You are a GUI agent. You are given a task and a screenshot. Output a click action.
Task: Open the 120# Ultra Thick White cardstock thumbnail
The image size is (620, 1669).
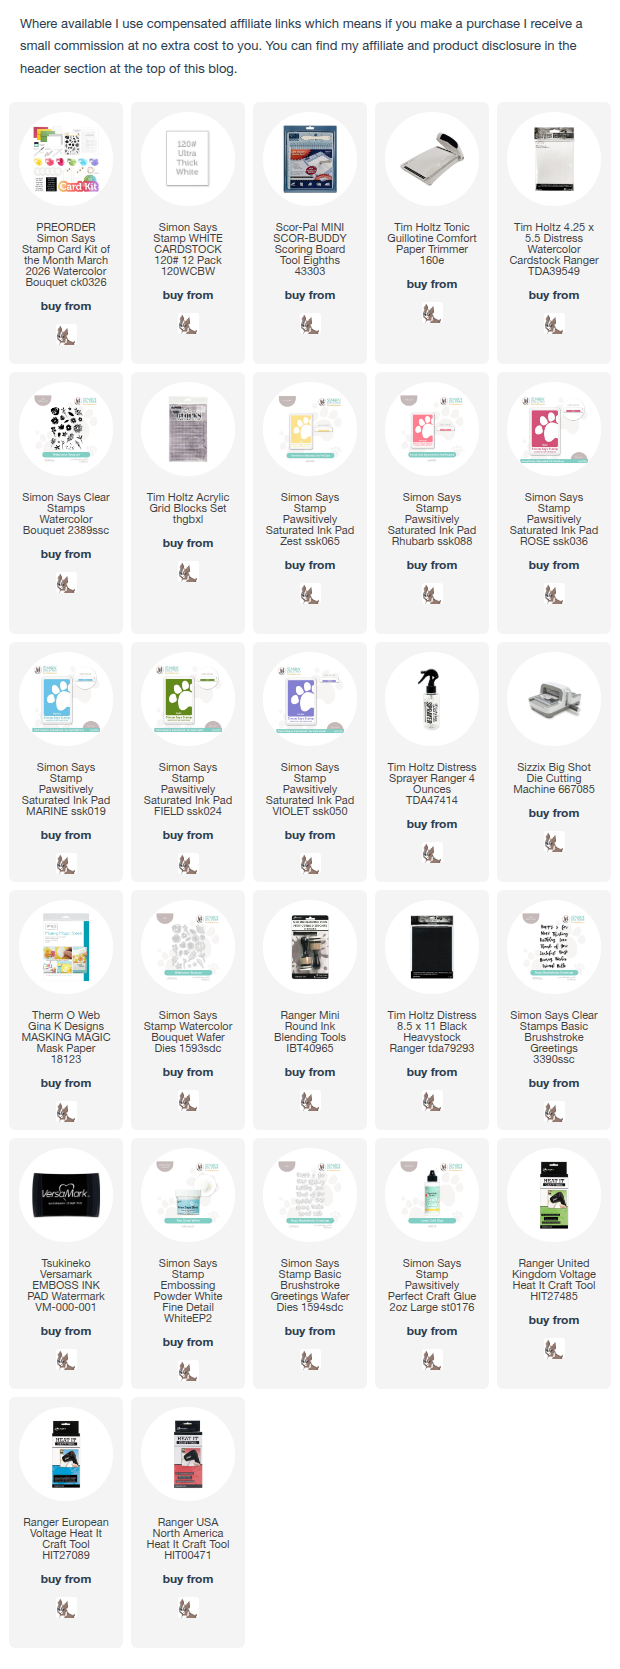pos(188,158)
